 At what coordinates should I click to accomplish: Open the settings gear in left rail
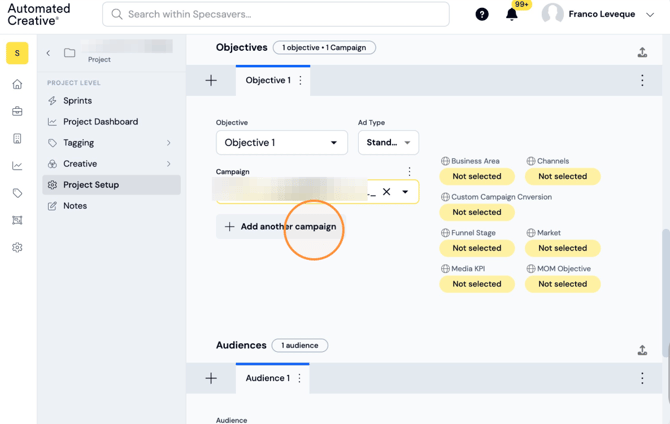tap(17, 247)
